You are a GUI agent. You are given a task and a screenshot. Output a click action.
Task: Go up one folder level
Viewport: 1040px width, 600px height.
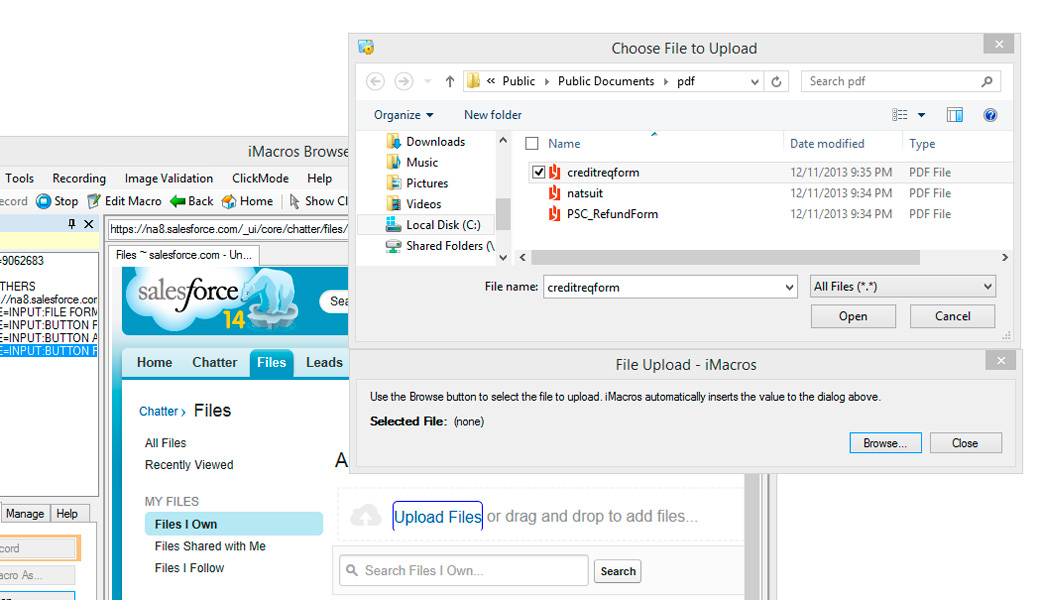pos(450,82)
